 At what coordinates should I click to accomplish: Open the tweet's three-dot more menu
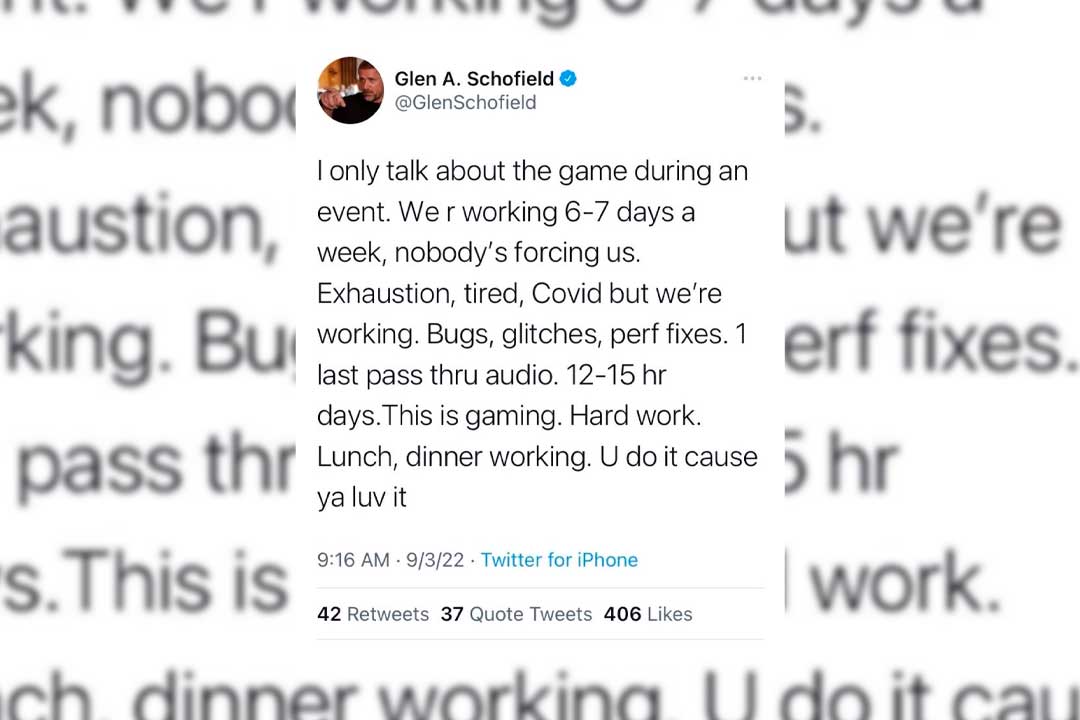(752, 79)
